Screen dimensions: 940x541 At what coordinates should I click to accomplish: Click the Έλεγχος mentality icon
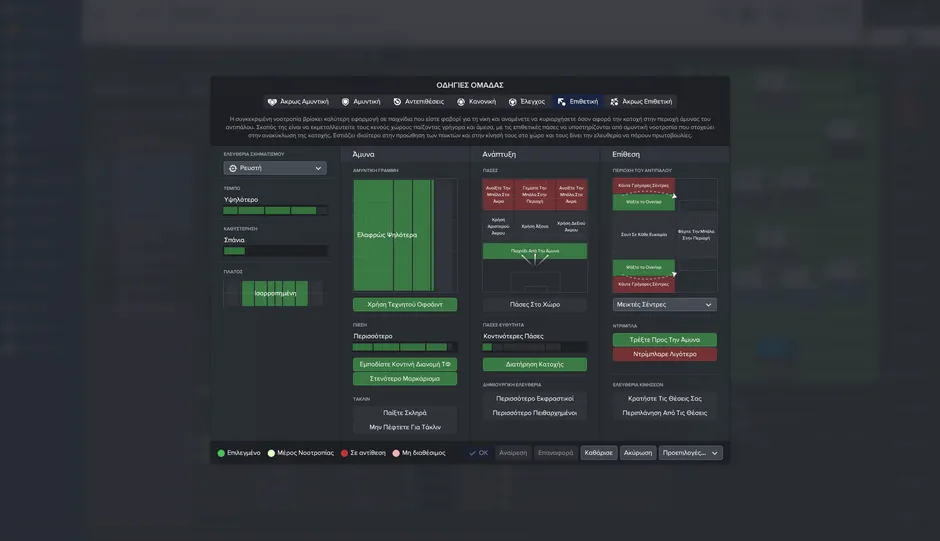513,102
